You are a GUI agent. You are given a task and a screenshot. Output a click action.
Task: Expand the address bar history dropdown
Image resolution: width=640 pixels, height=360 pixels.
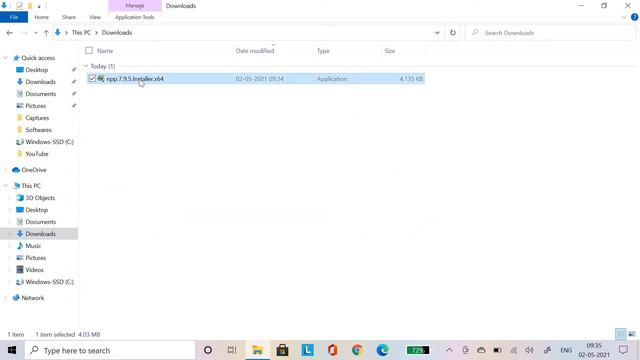[x=437, y=33]
